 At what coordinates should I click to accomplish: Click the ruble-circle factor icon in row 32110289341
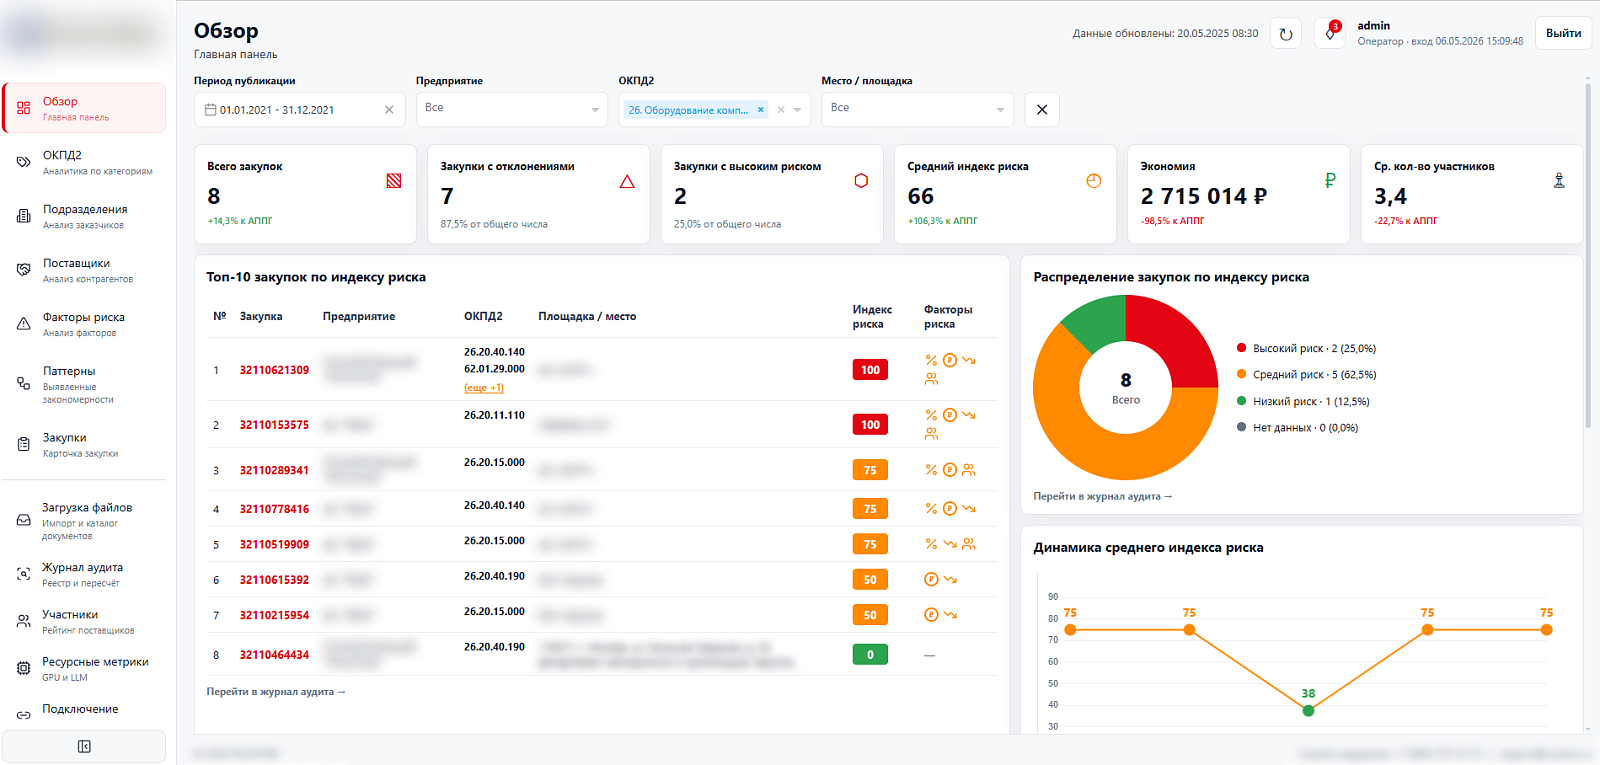[950, 470]
